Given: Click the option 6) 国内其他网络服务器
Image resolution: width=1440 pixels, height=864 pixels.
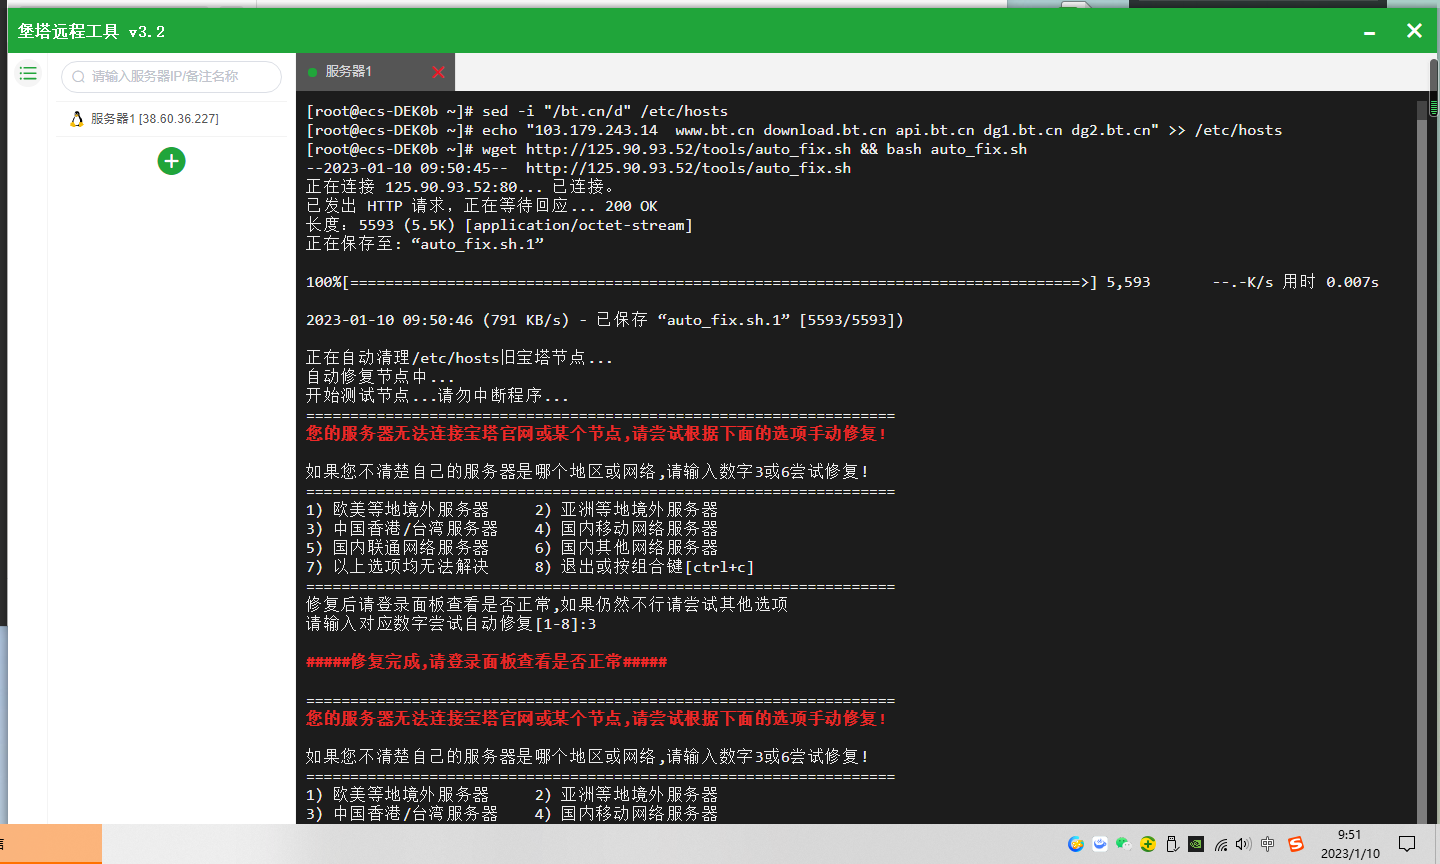Looking at the screenshot, I should coord(626,548).
